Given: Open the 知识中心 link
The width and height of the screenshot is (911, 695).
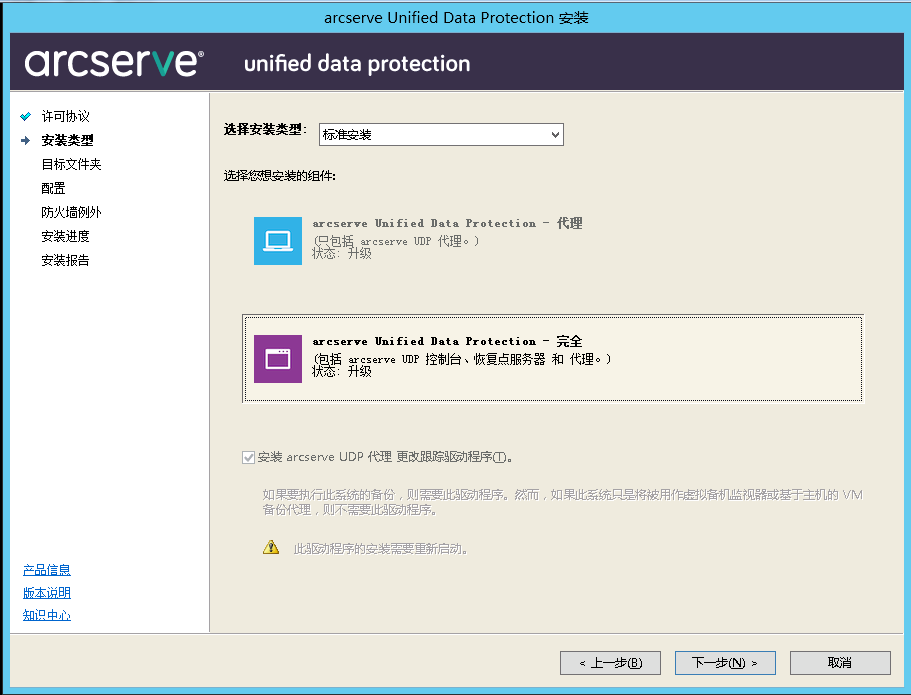Looking at the screenshot, I should pyautogui.click(x=46, y=615).
